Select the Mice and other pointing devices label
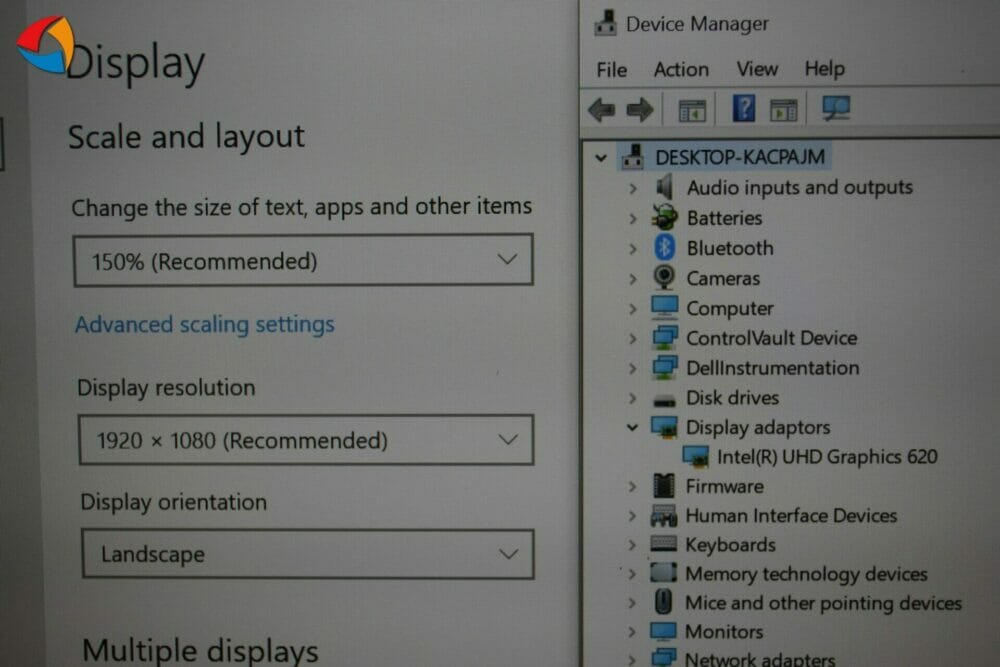The height and width of the screenshot is (667, 1000). point(823,603)
